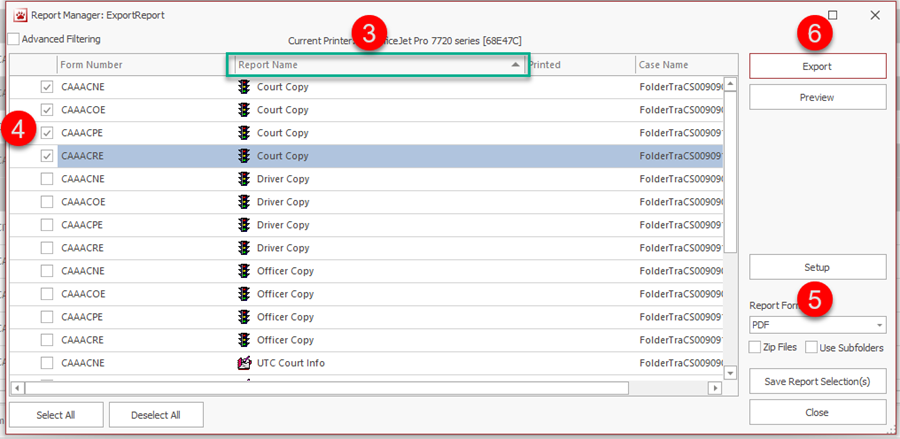The height and width of the screenshot is (439, 900).
Task: Click the down arrow of the vertical scrollbar
Action: coord(730,372)
